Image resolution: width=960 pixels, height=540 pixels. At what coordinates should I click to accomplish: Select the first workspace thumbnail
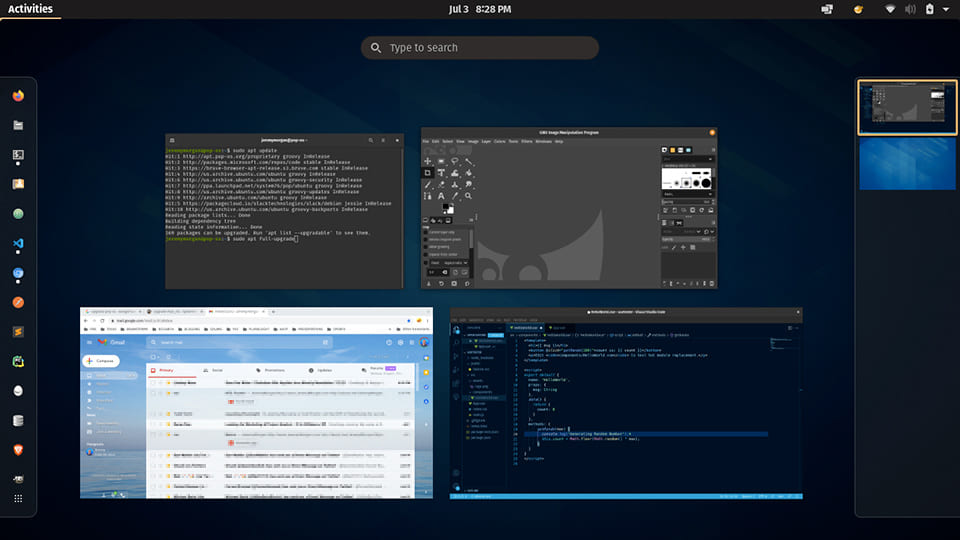coord(907,107)
